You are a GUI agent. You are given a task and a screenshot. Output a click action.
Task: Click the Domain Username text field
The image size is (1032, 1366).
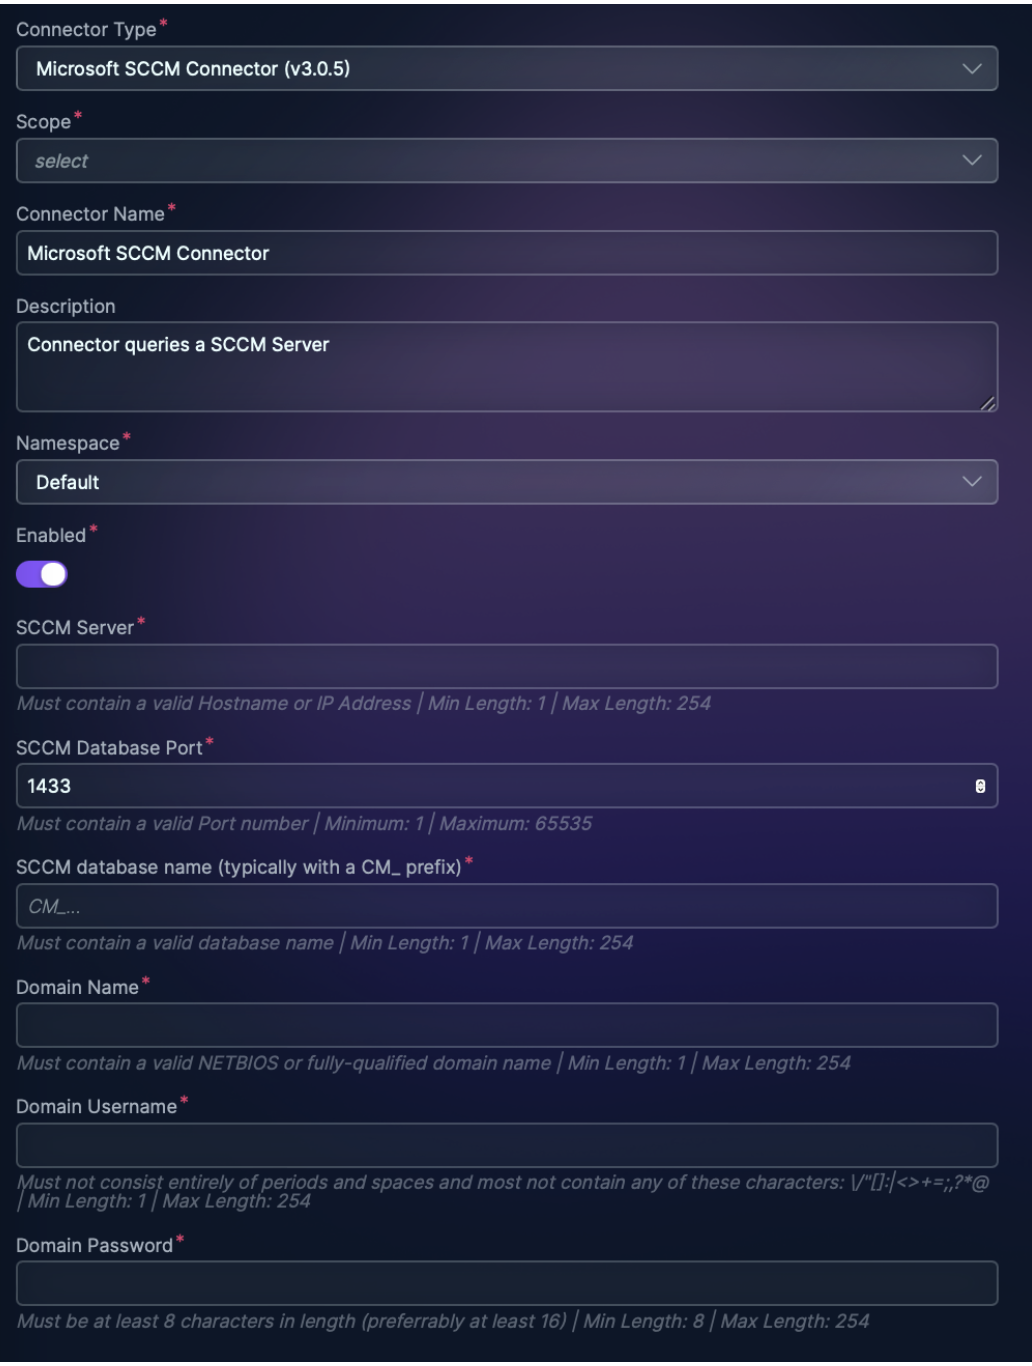pos(506,1145)
